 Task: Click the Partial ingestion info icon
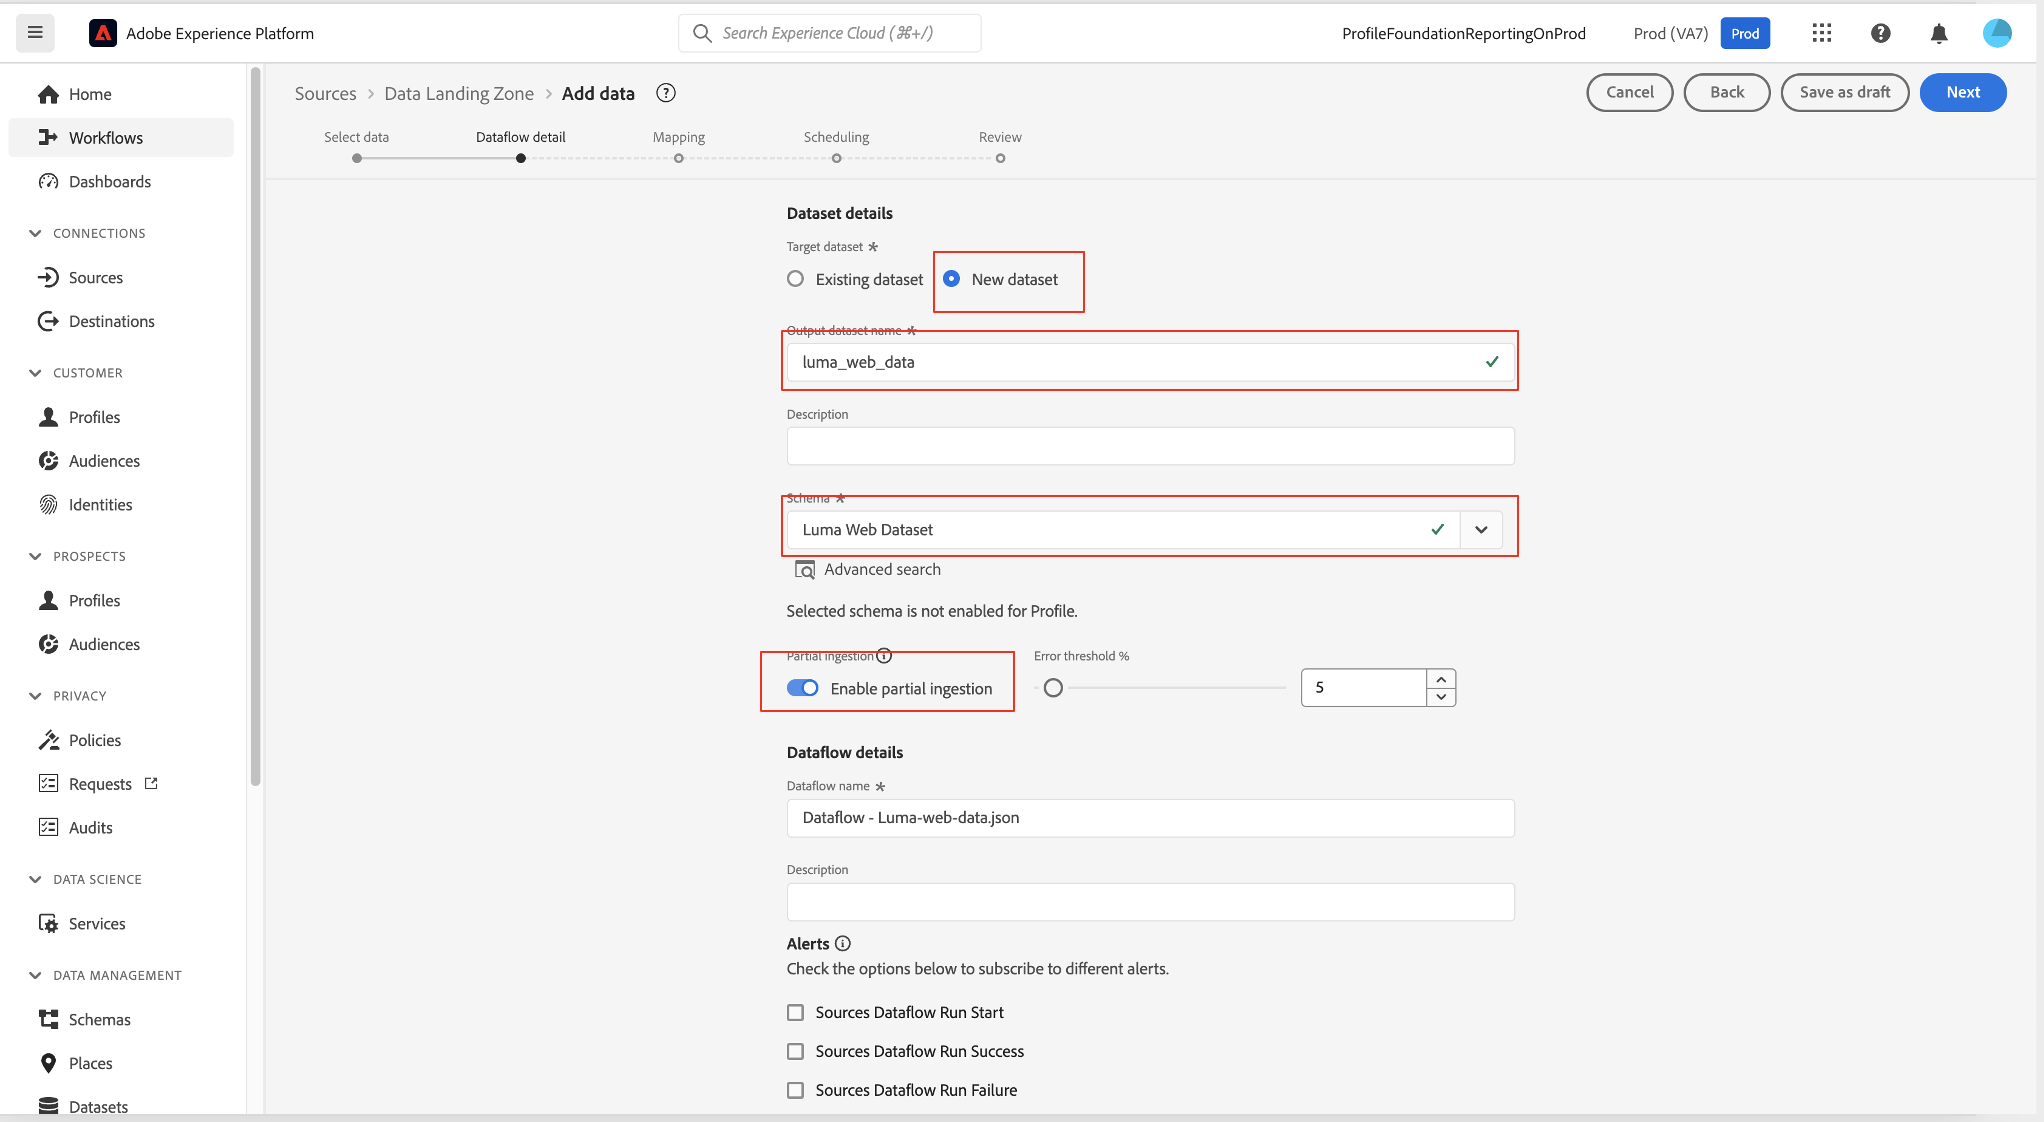point(884,656)
